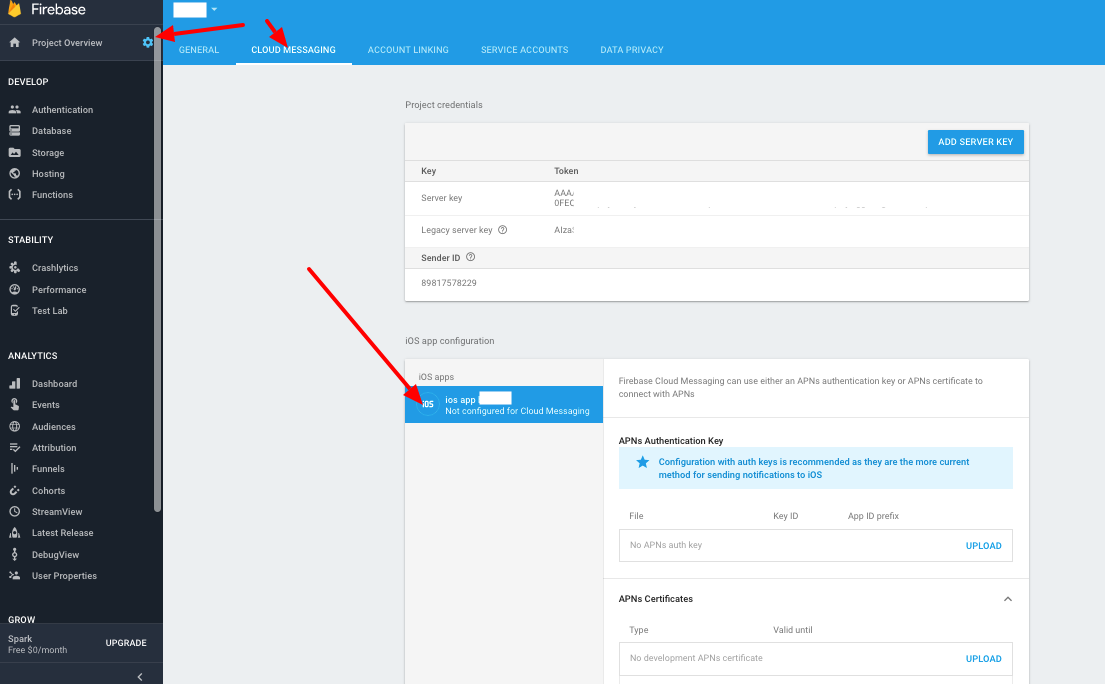1105x684 pixels.
Task: Click the Latest Release icon
Action: coord(14,533)
